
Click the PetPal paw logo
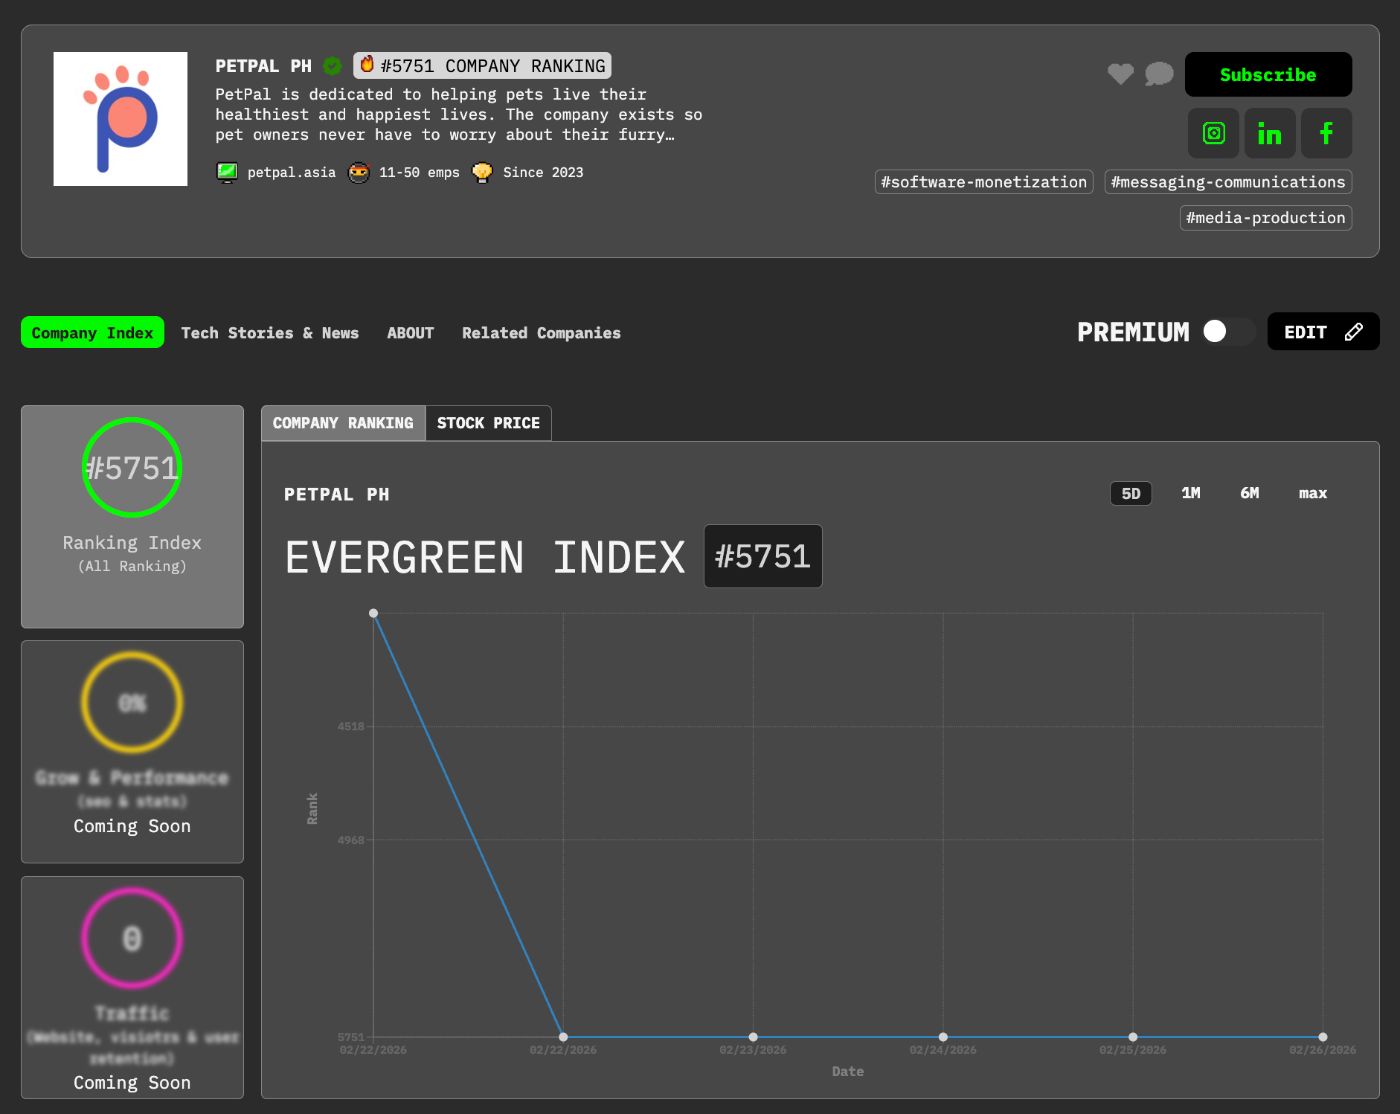point(120,119)
